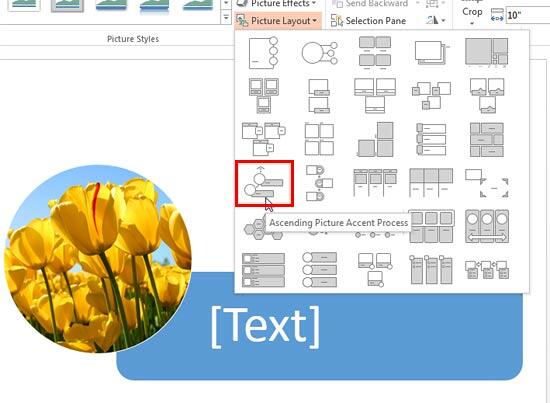Click the [Text] placeholder in the blue shape
This screenshot has width=550, height=403.
tap(266, 327)
